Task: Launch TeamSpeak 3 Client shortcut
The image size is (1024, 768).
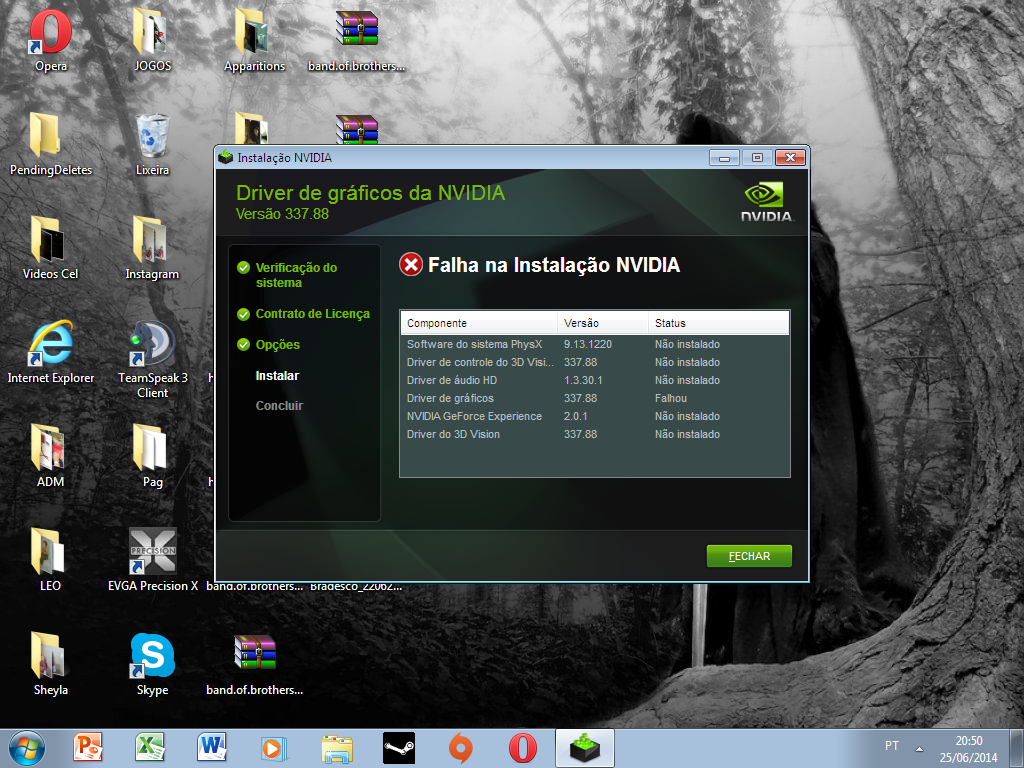Action: tap(152, 359)
